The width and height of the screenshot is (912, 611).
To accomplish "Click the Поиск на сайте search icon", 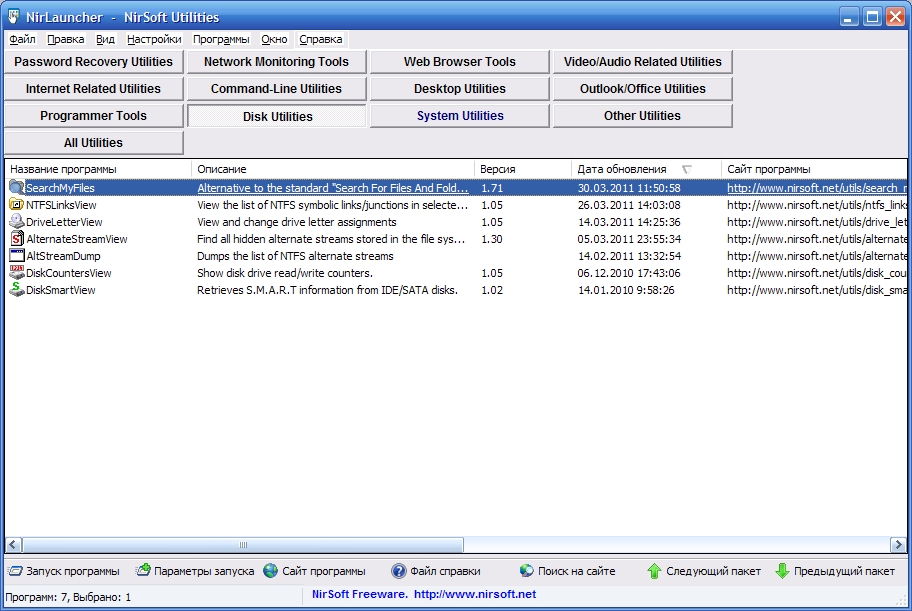I will point(526,571).
